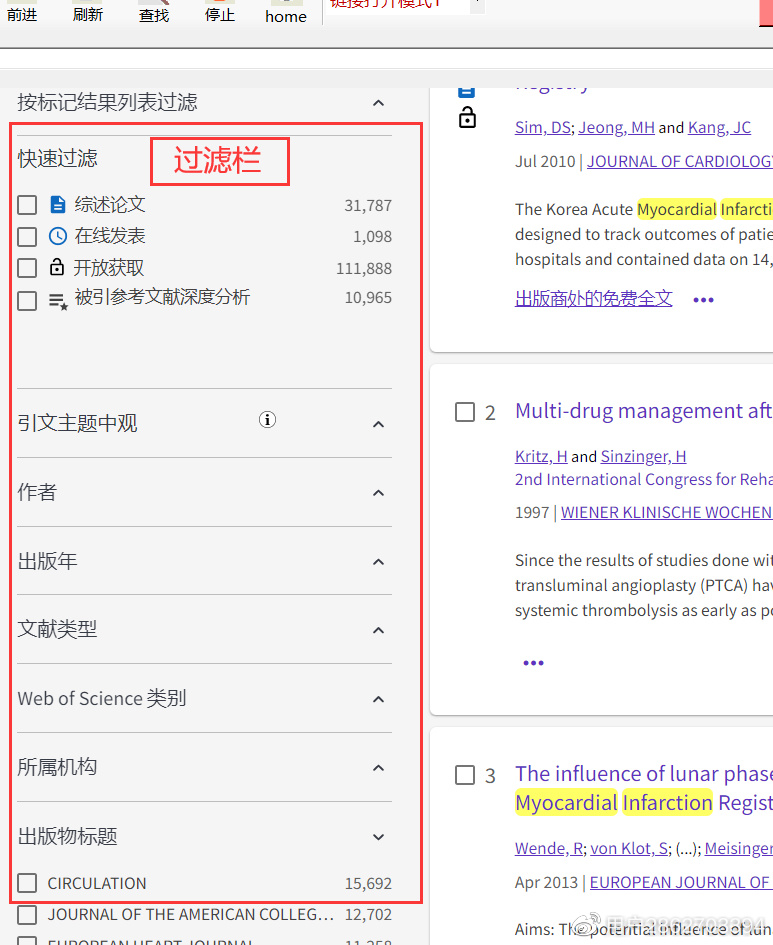Check the 开放获取 filter checkbox
Viewport: 773px width, 945px height.
point(27,268)
